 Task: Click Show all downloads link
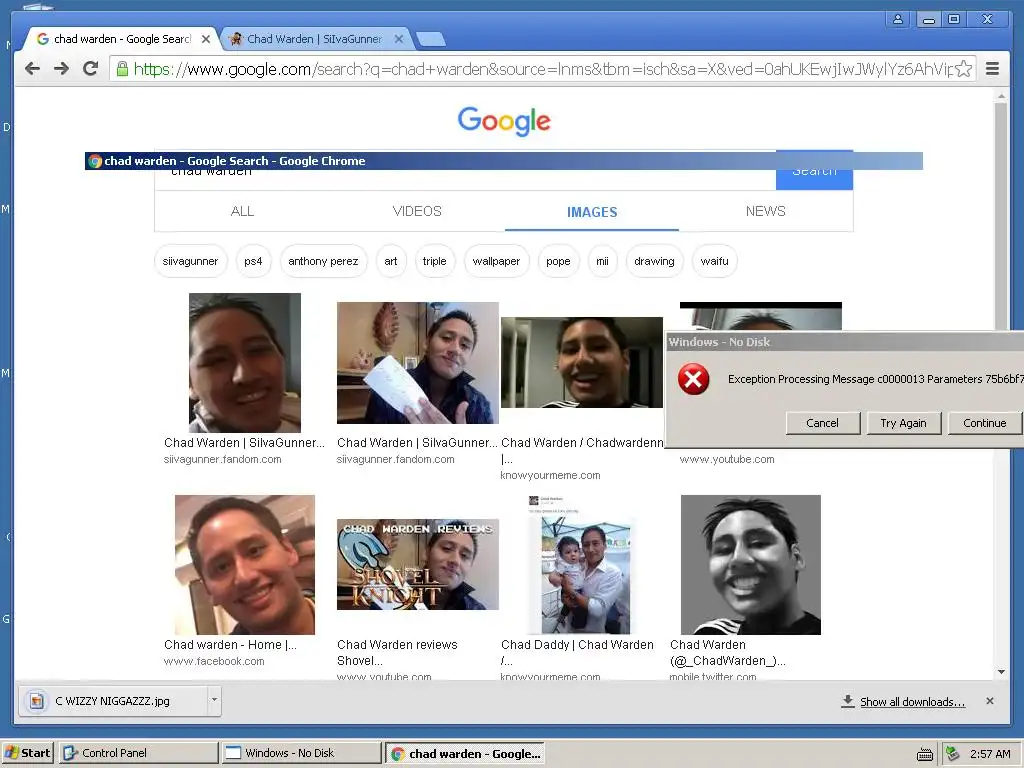click(912, 702)
